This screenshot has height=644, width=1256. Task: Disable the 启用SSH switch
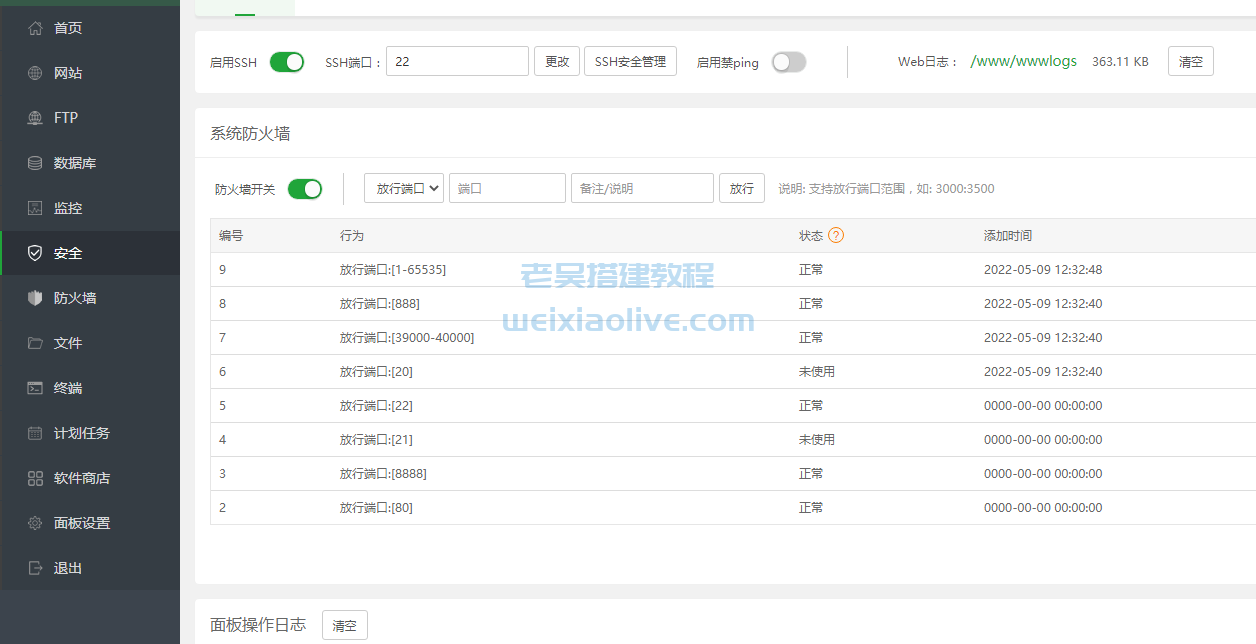tap(287, 61)
